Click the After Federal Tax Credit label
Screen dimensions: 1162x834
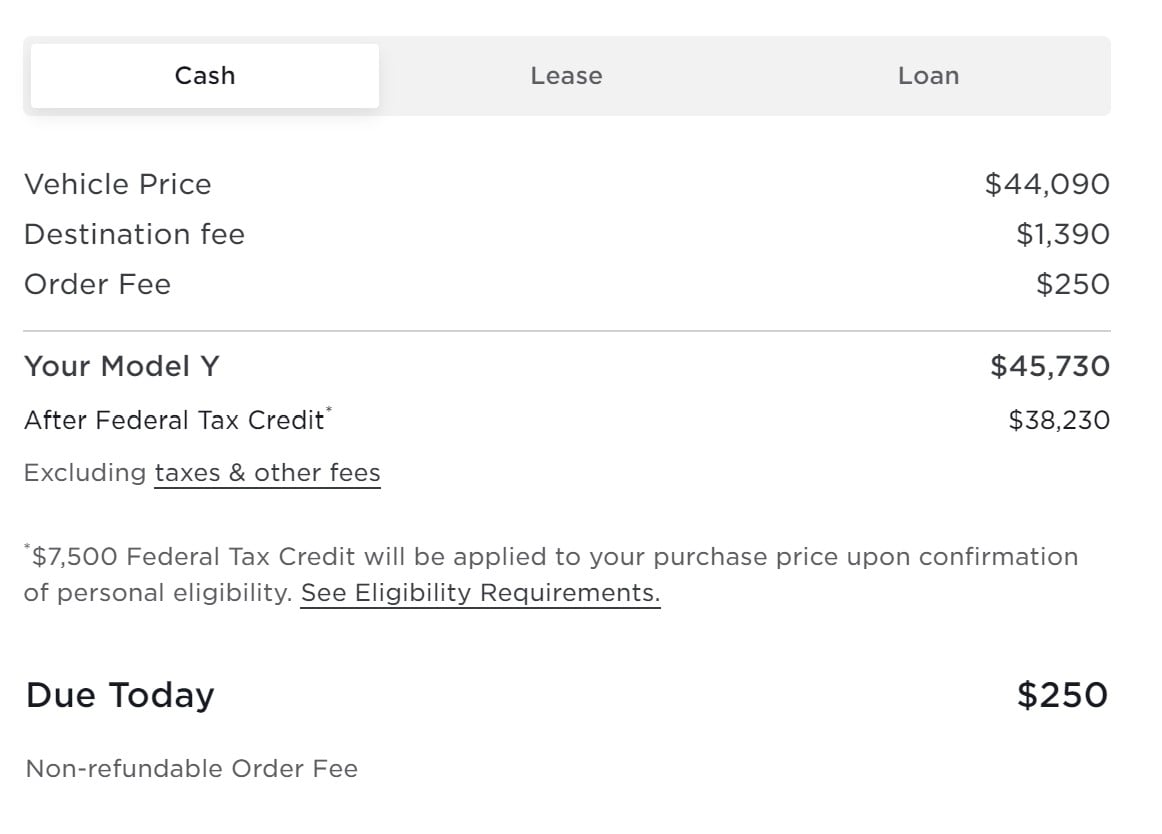[172, 420]
